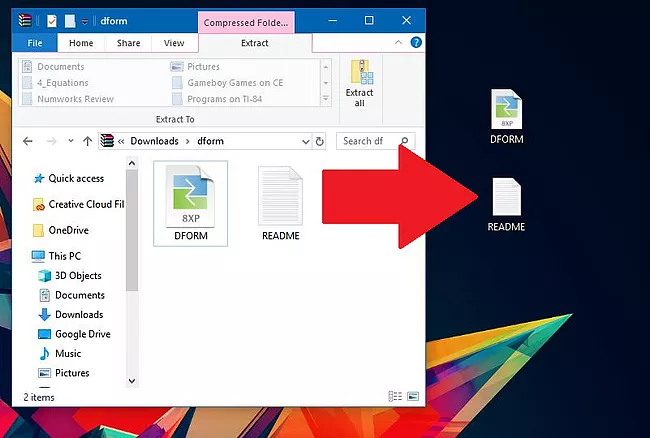Expand the Customize Quick Access Toolbar menu
Image resolution: width=650 pixels, height=438 pixels.
tap(85, 20)
